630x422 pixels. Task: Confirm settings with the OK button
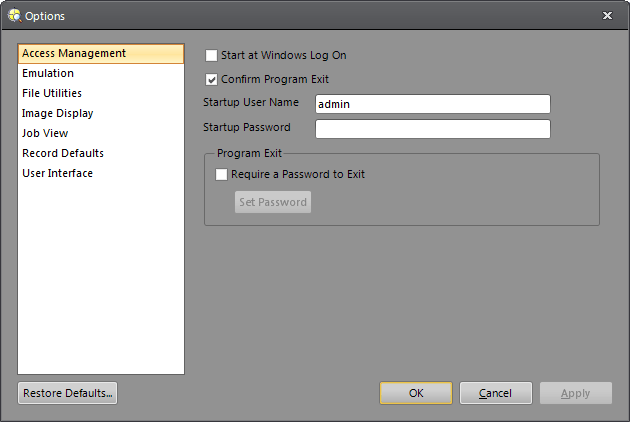(416, 393)
